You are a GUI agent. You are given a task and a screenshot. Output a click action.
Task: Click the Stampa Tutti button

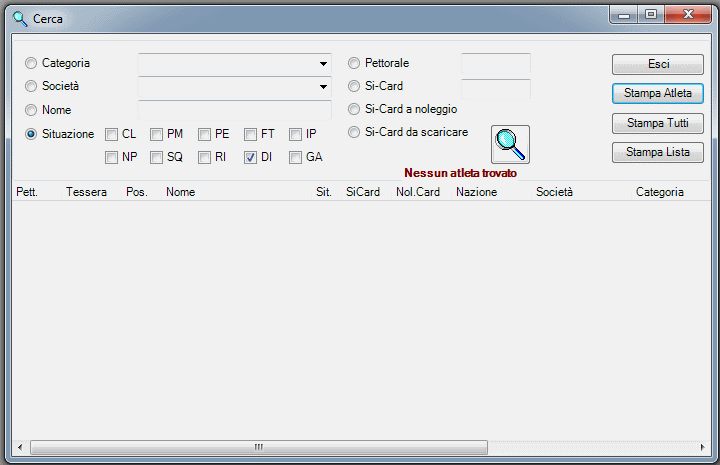[x=658, y=123]
